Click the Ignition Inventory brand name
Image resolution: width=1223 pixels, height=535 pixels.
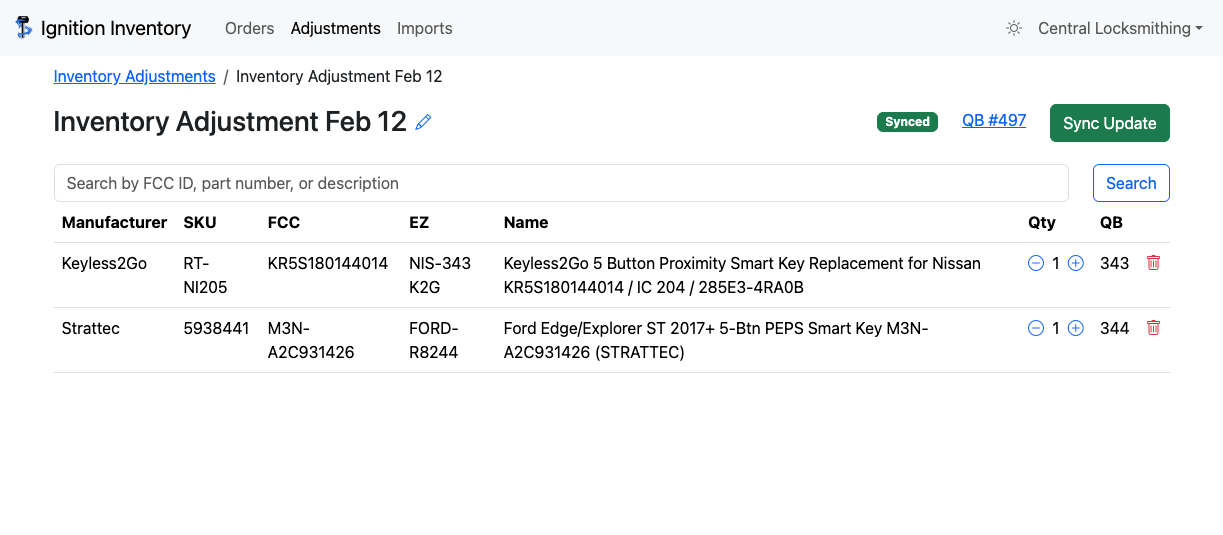[x=116, y=28]
